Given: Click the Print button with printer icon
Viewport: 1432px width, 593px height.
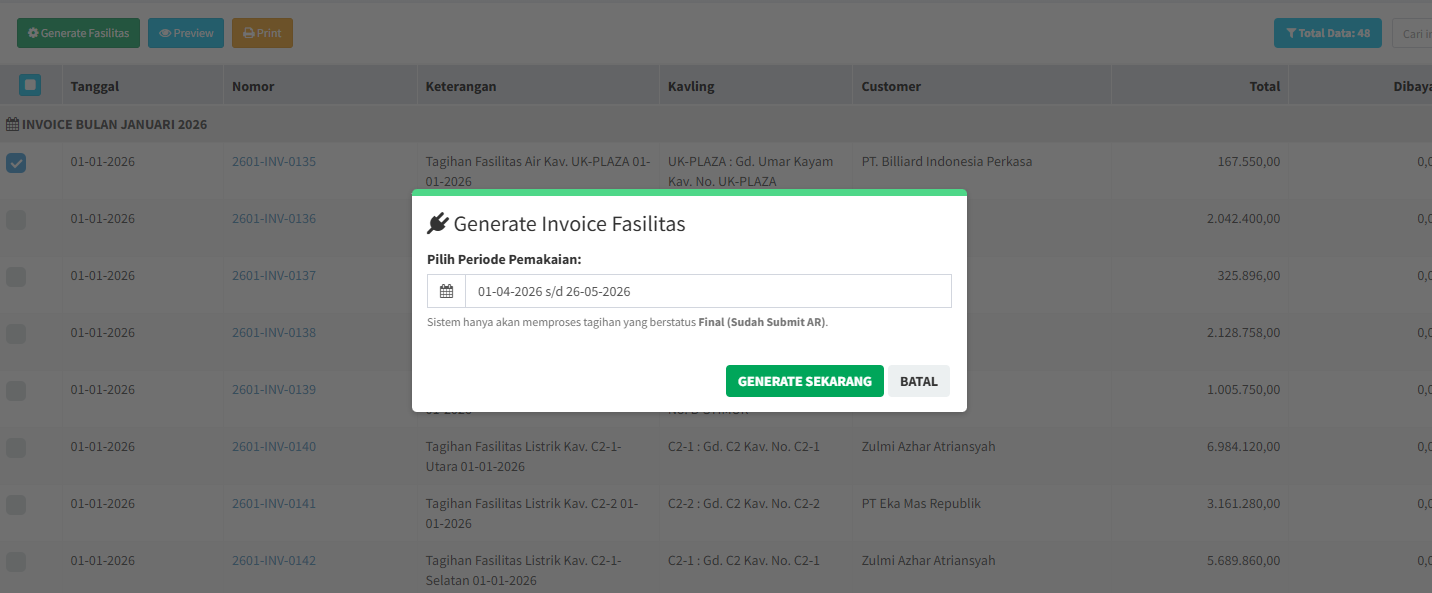Looking at the screenshot, I should 262,33.
